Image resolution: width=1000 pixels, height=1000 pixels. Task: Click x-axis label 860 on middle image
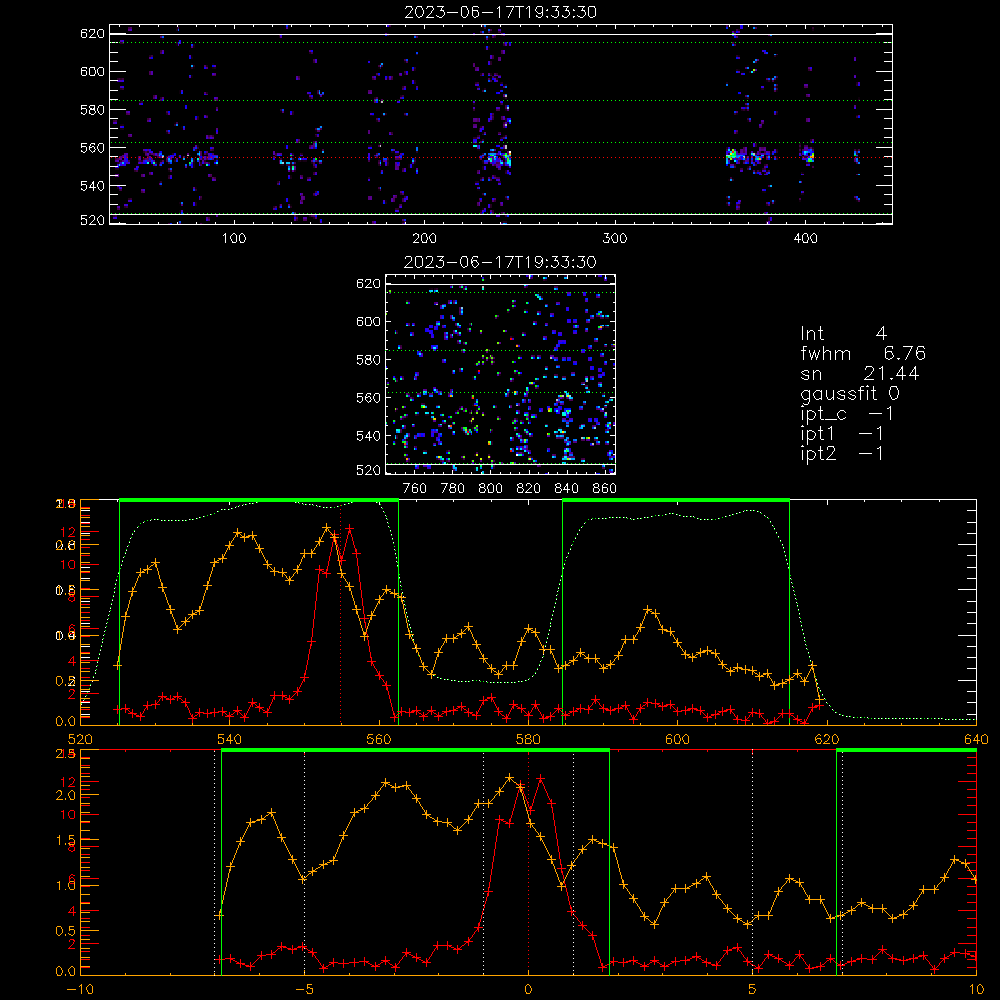pyautogui.click(x=605, y=489)
